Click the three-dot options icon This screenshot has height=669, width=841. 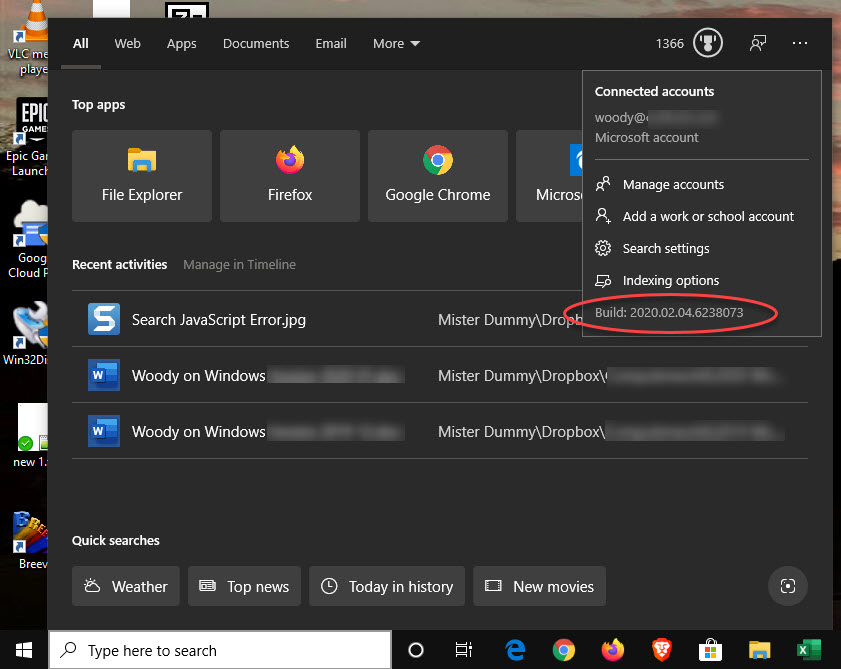point(799,43)
